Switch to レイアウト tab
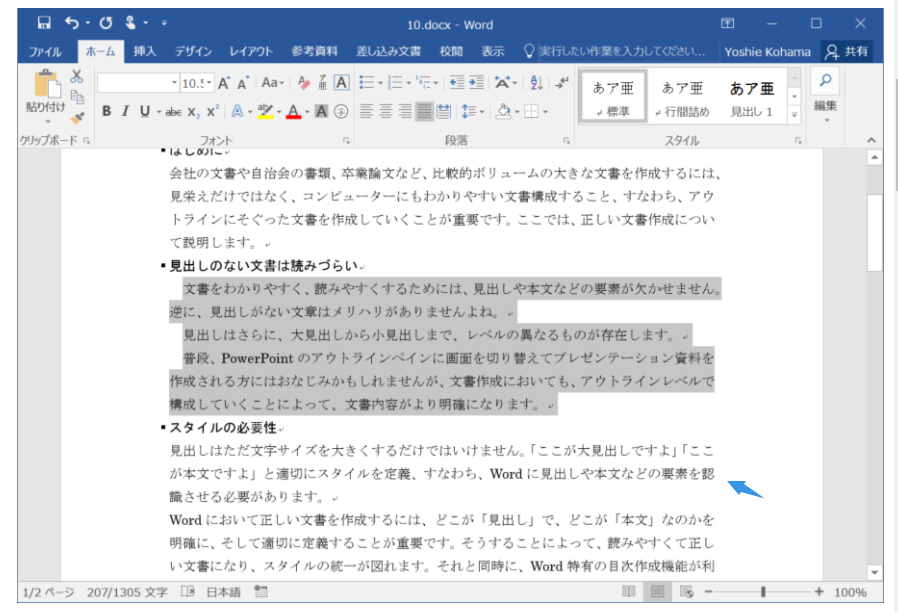This screenshot has width=898, height=612. 251,51
